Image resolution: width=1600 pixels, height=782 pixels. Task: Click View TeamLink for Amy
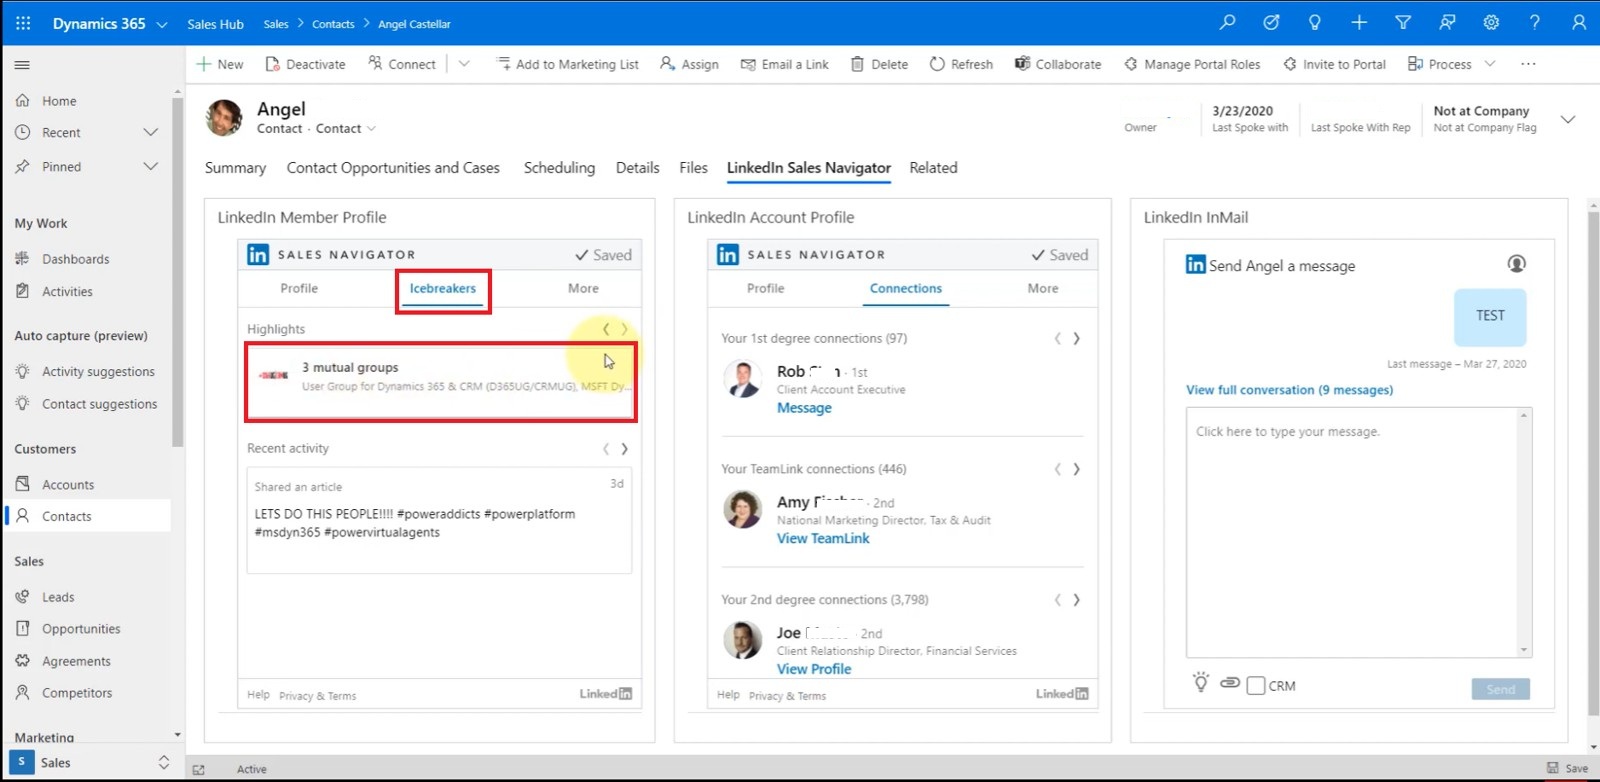823,538
